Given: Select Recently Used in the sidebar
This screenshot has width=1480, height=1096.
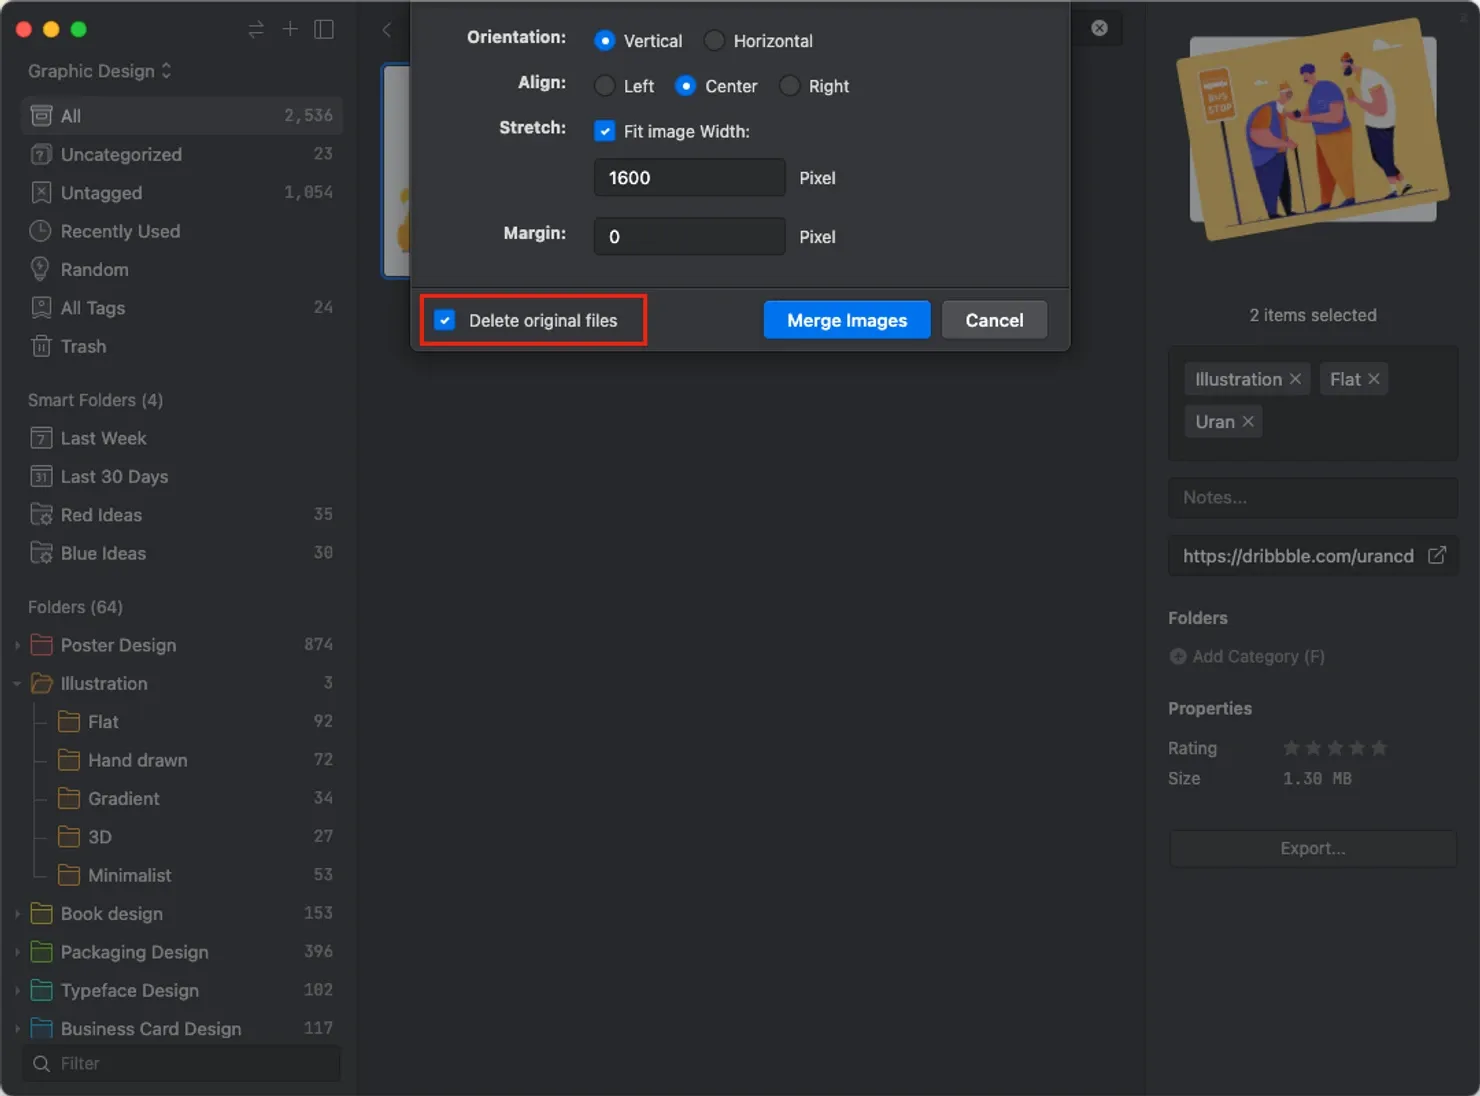Looking at the screenshot, I should tap(120, 231).
